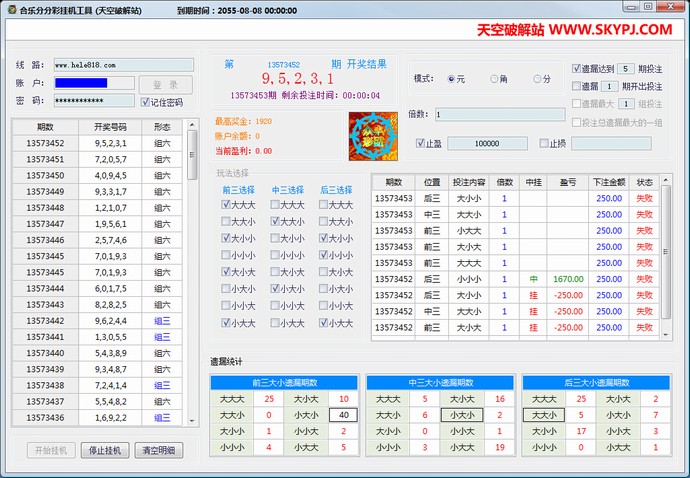690x478 pixels.
Task: Toggle the 记住密码 checkbox
Action: pyautogui.click(x=146, y=102)
